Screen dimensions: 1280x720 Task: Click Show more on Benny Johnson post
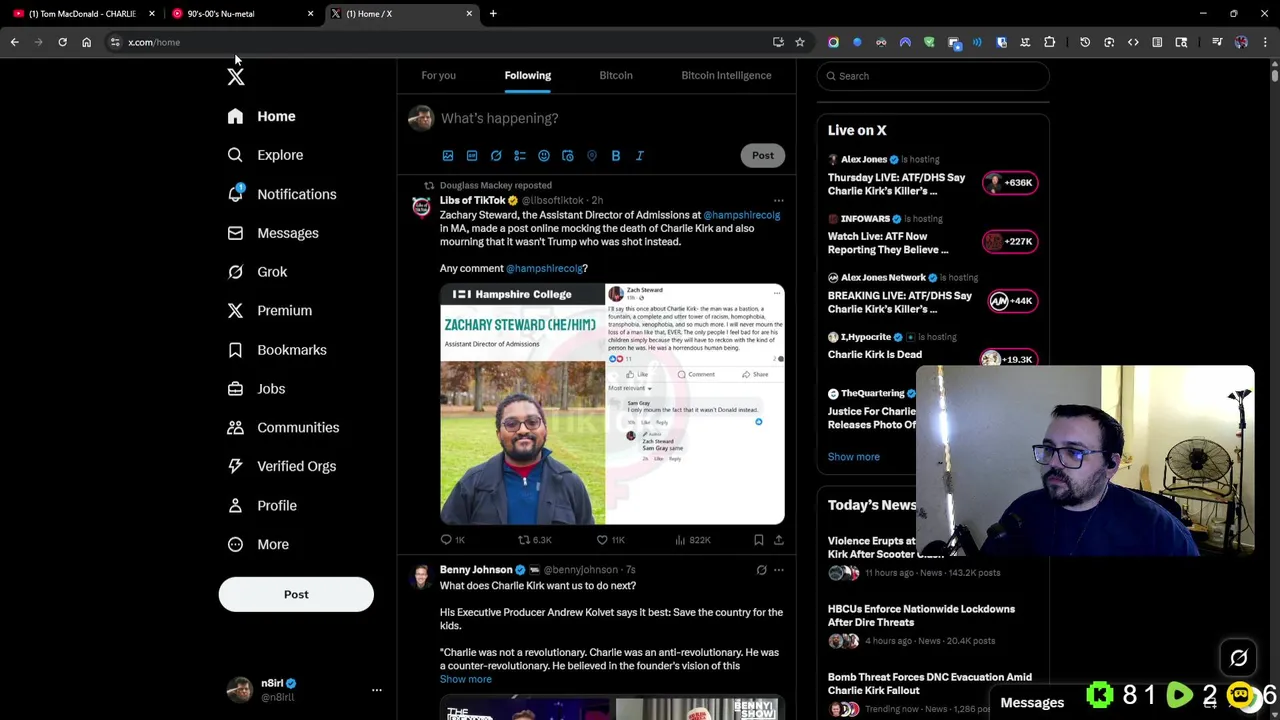(x=465, y=679)
